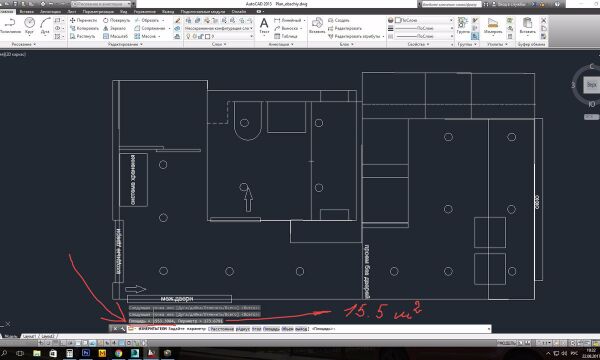The width and height of the screenshot is (600, 360).
Task: Click the Insert block (Вставить) icon
Action: point(317,25)
